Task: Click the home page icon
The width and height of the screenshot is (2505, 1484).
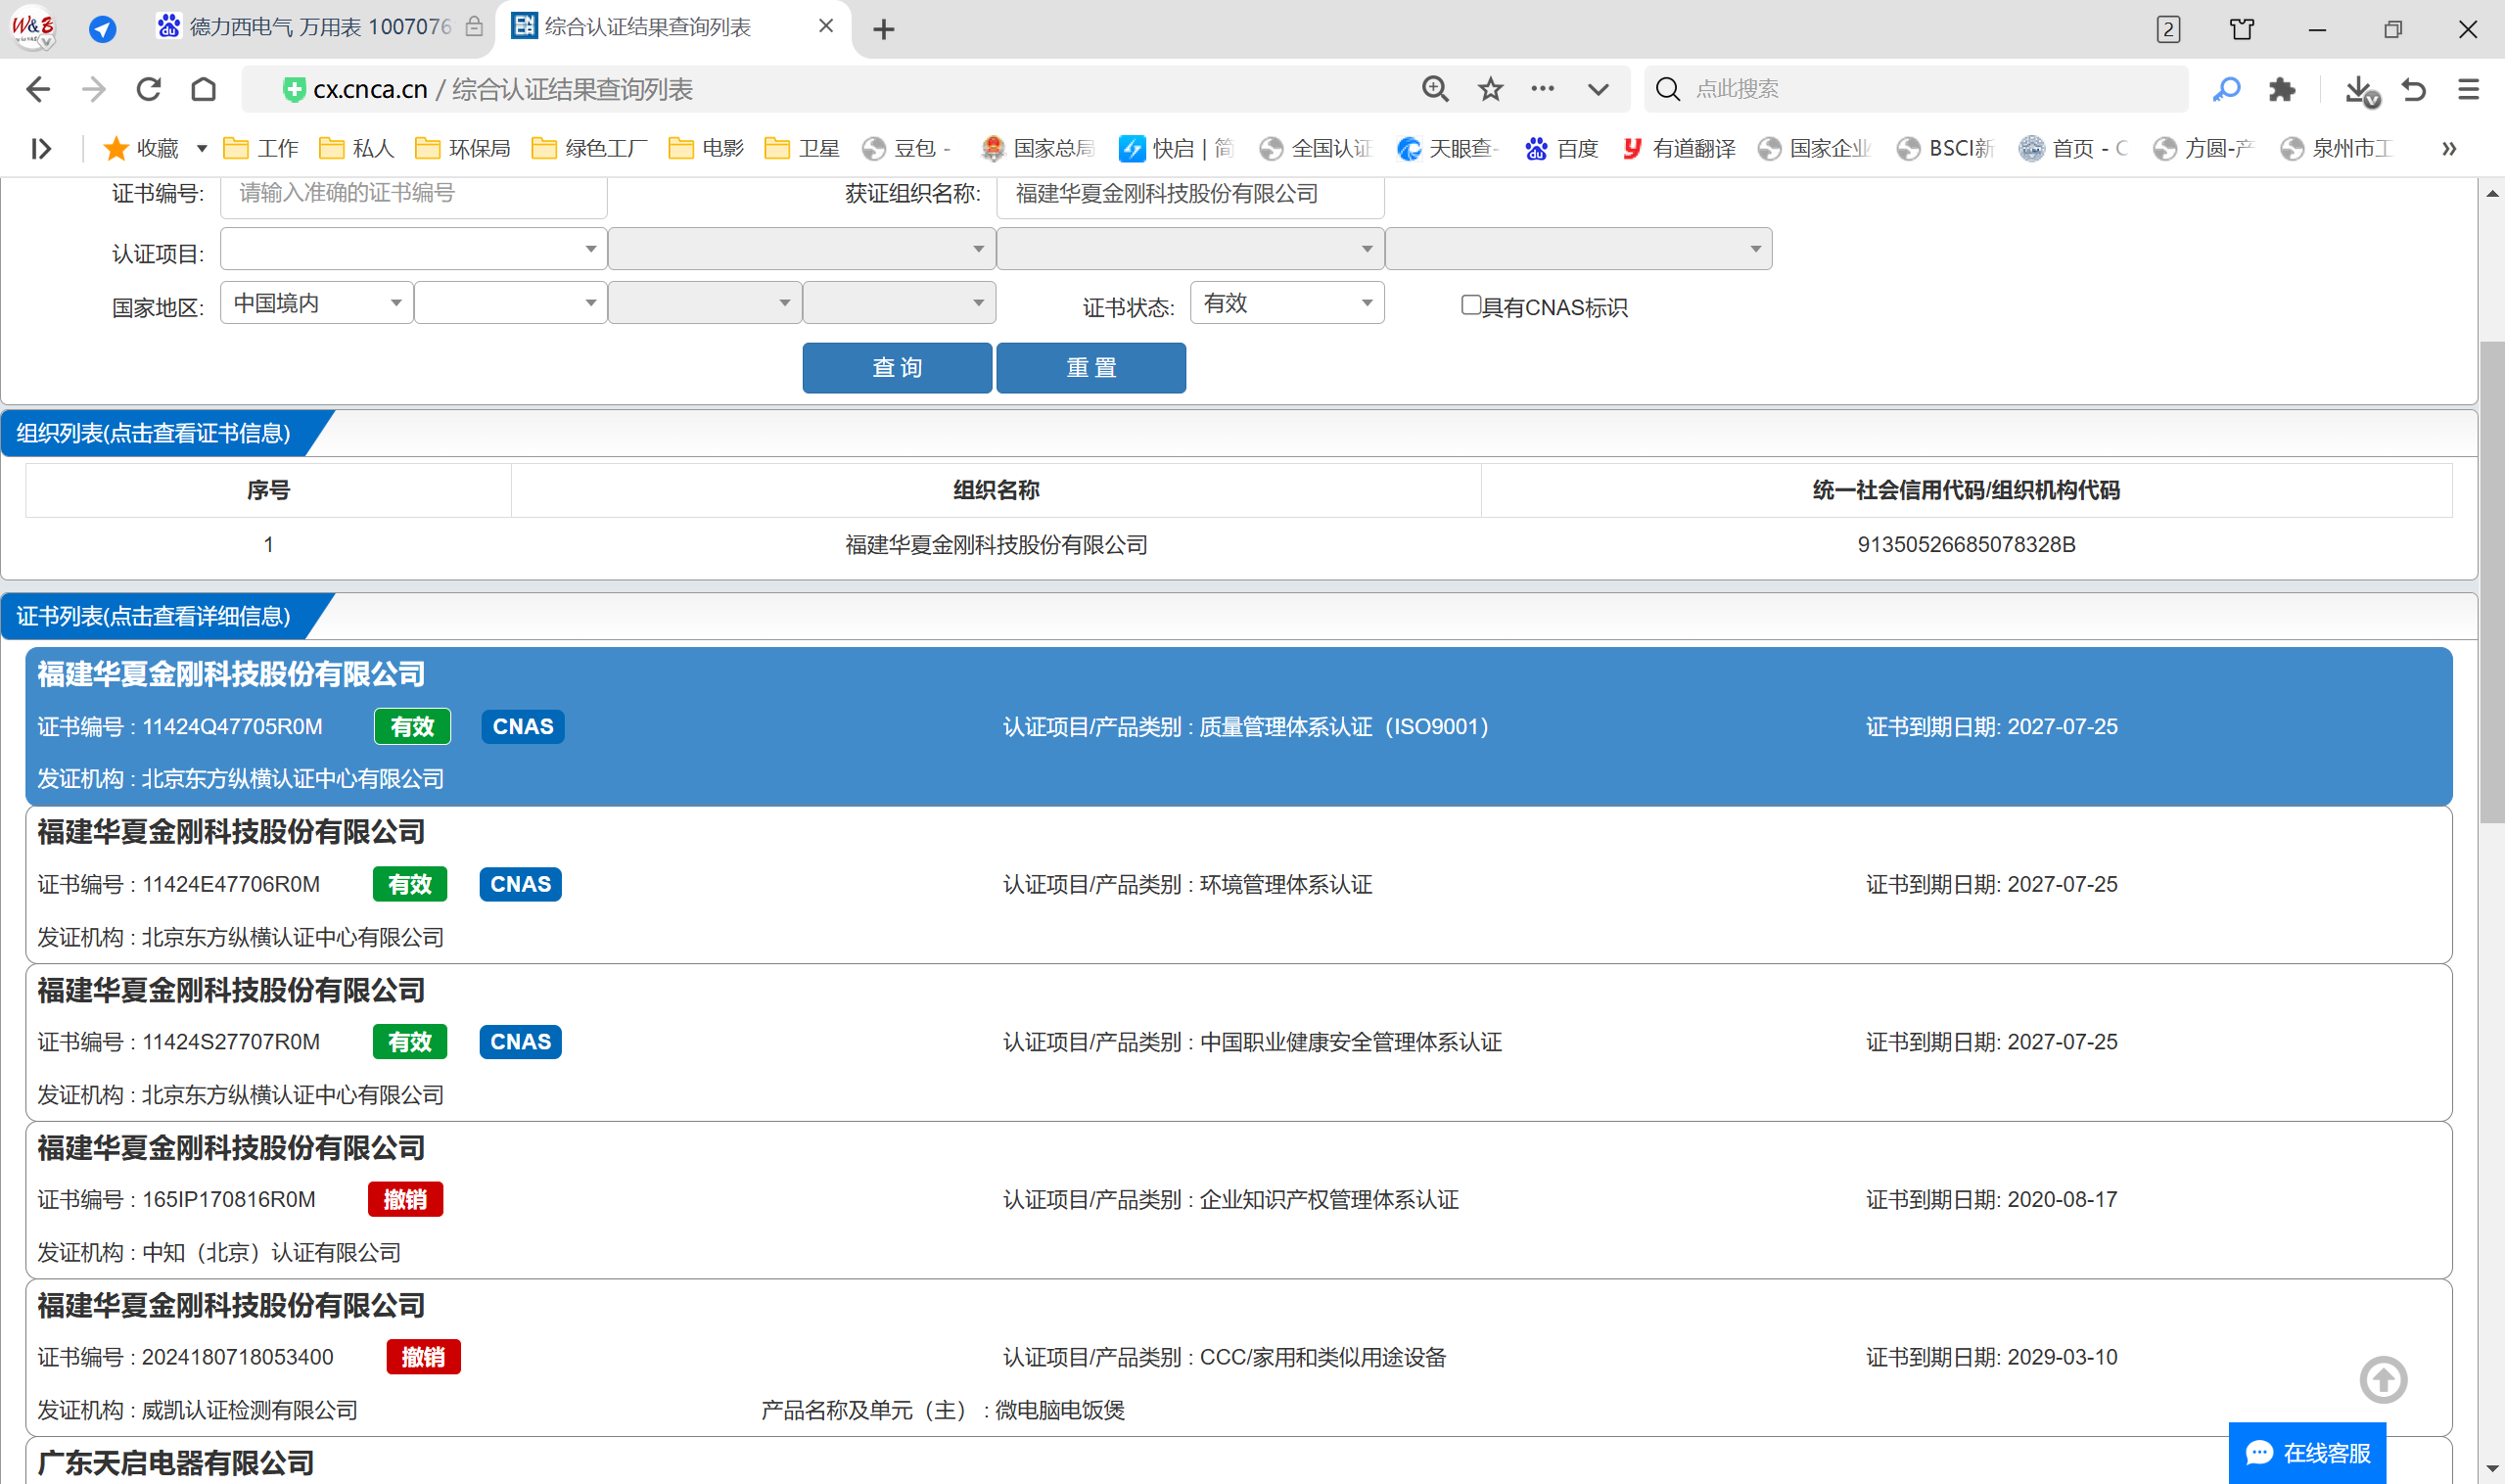Action: pos(204,89)
